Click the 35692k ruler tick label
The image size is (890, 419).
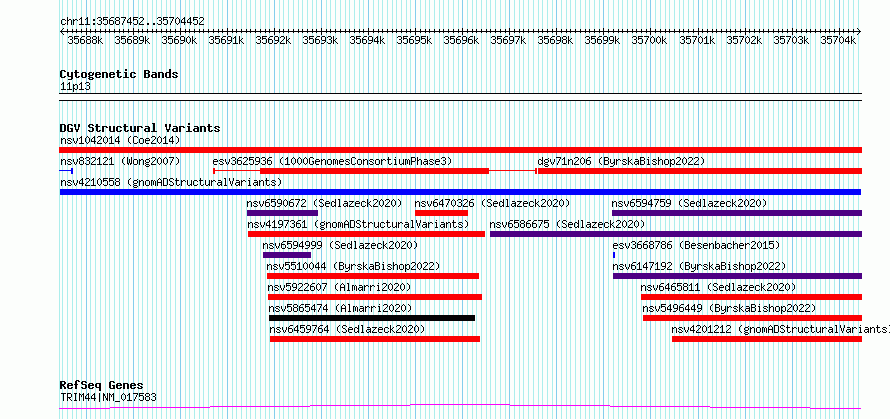(273, 40)
